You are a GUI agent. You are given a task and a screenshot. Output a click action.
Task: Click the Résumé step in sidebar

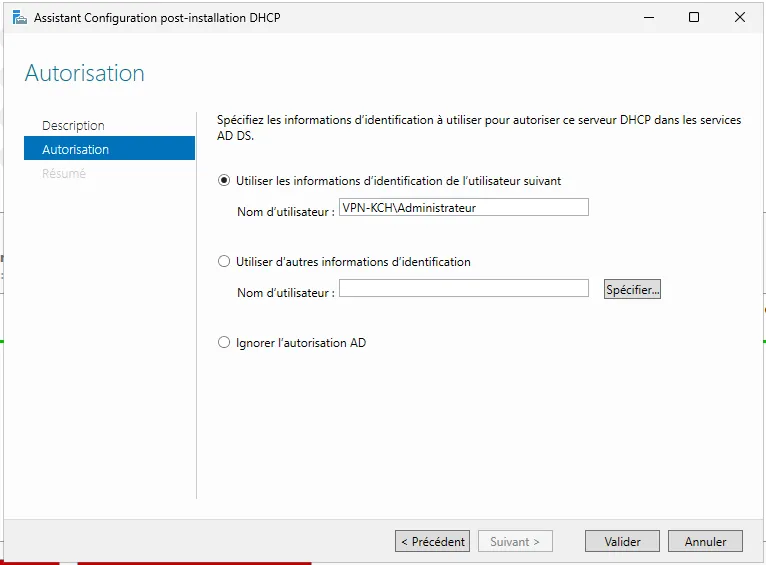64,173
